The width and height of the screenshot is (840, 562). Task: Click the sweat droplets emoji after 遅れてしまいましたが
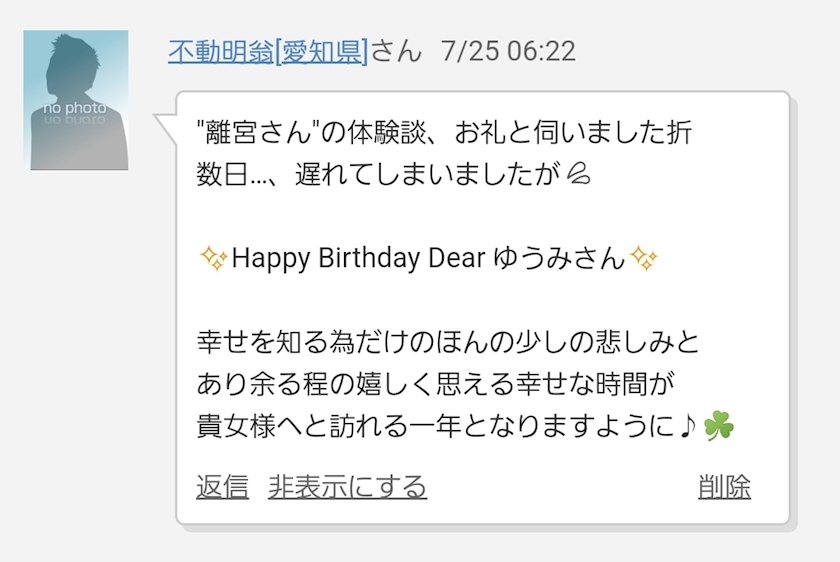pos(578,176)
